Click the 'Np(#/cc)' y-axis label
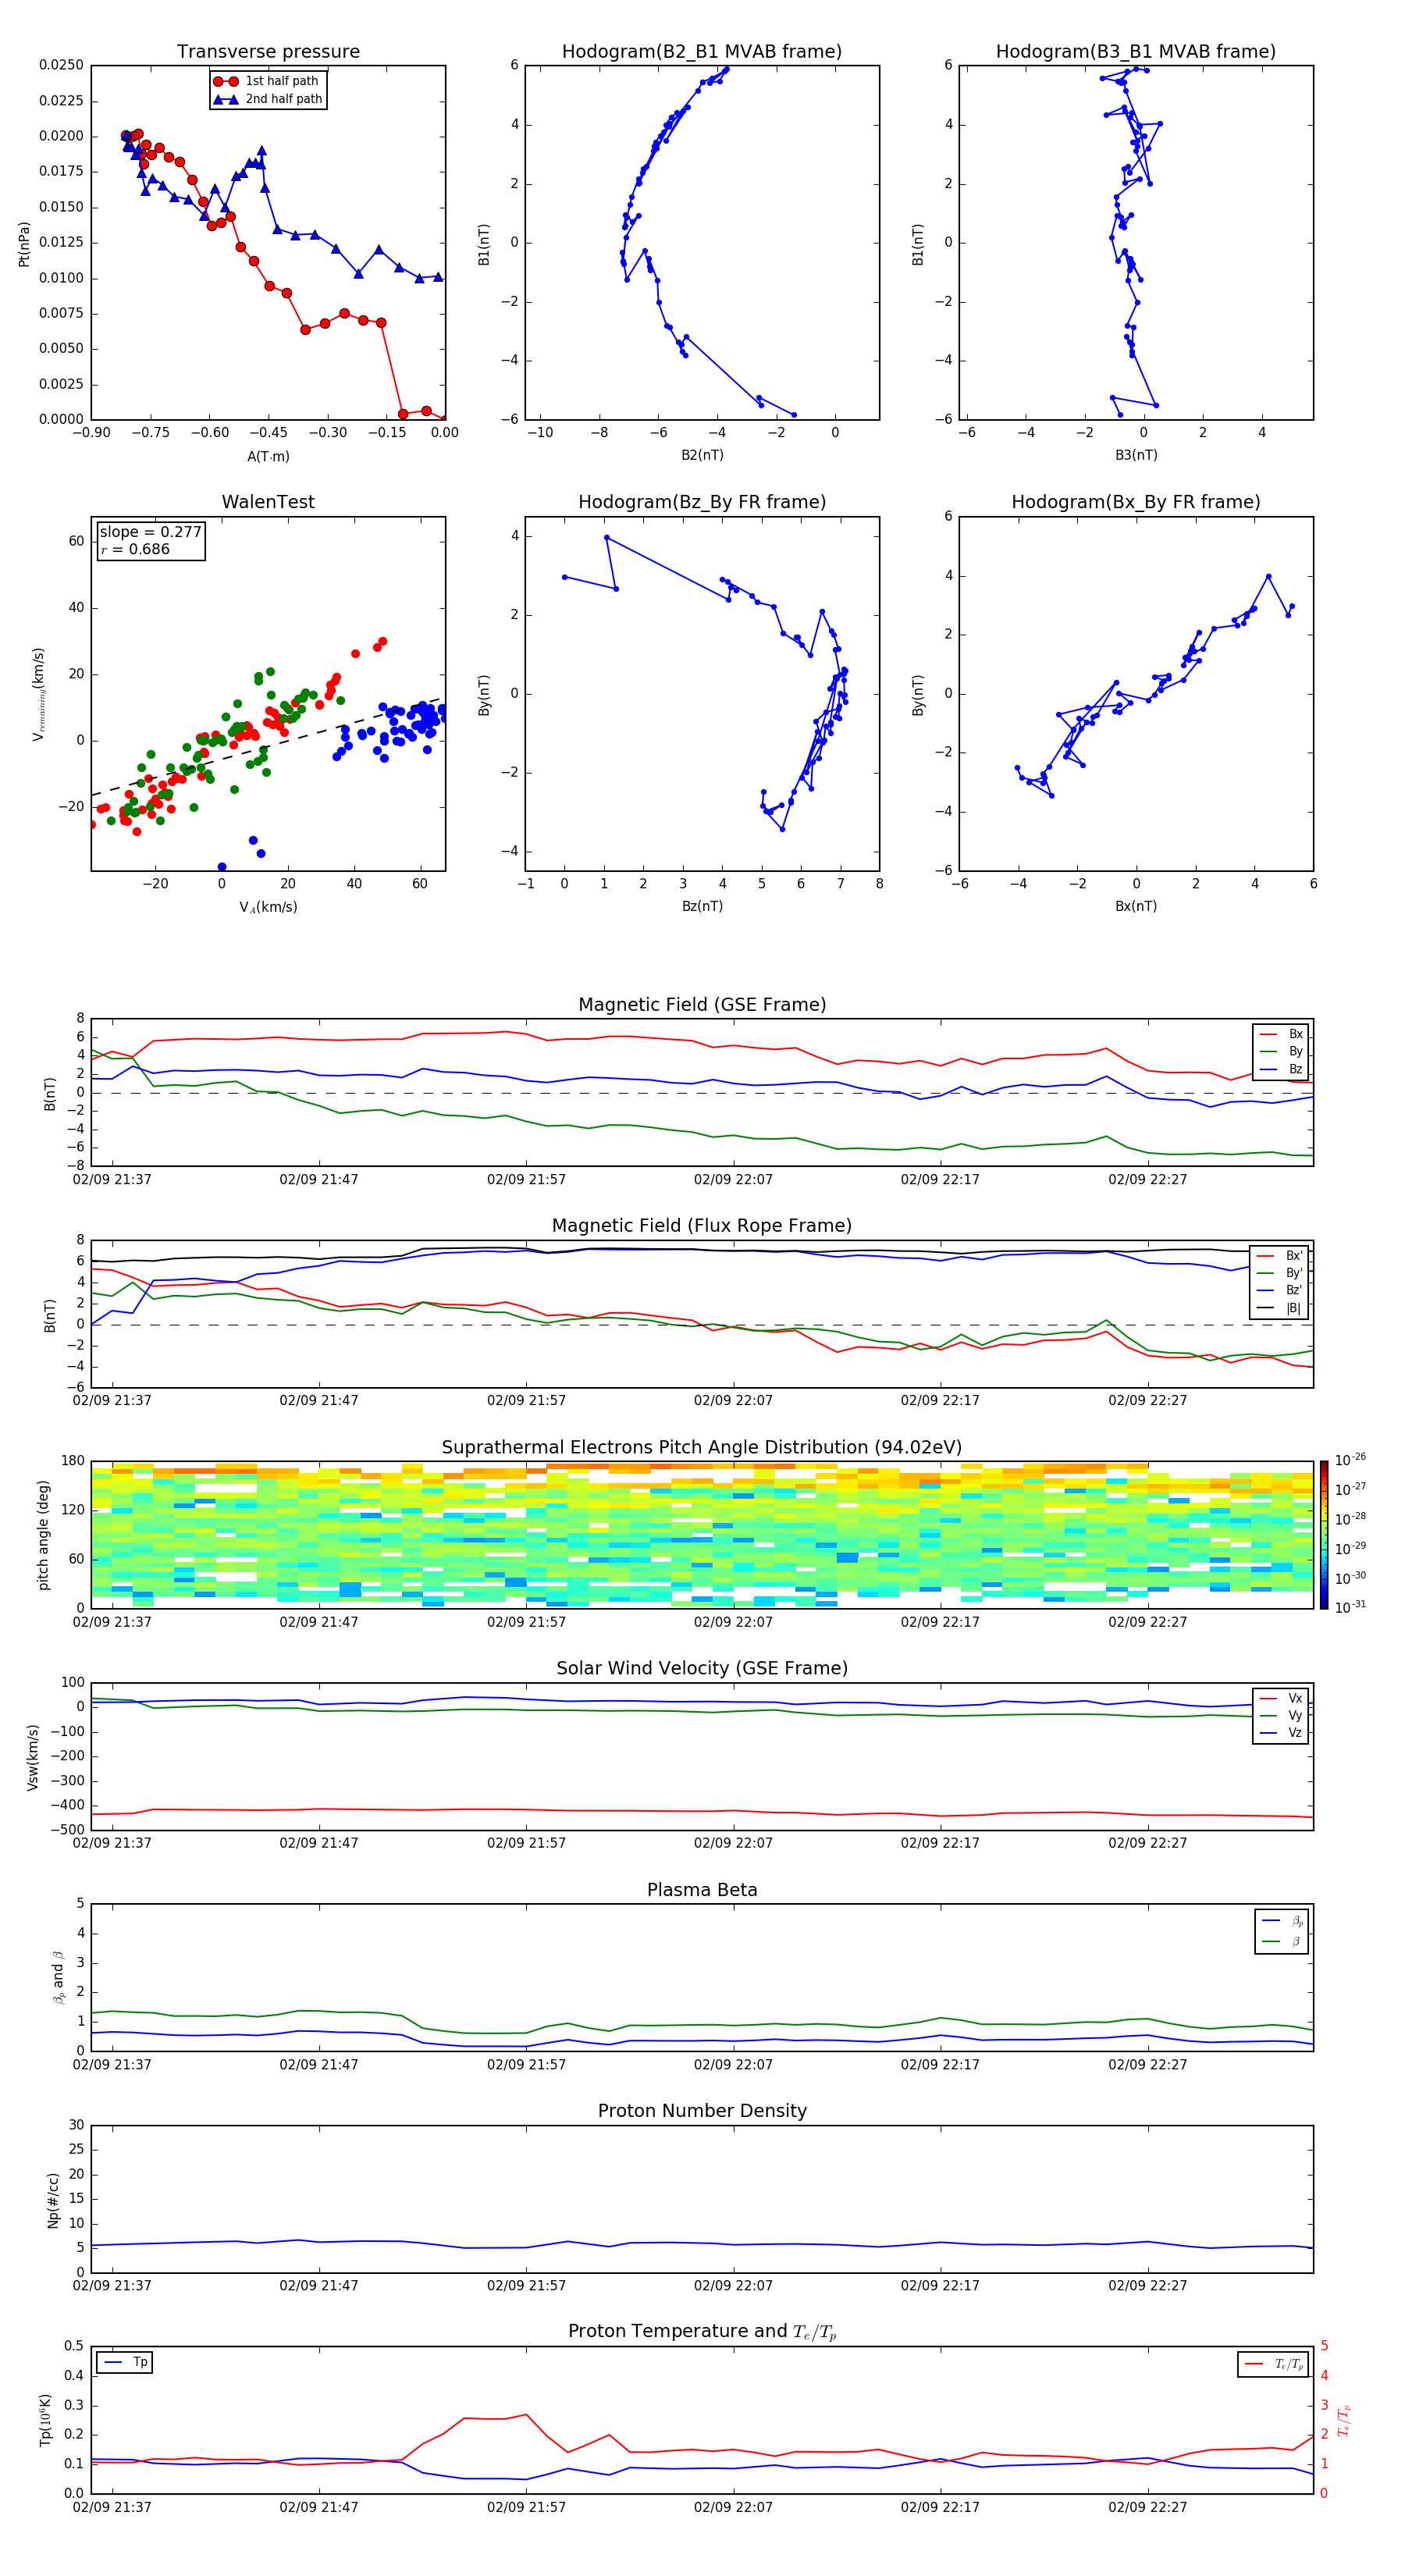The height and width of the screenshot is (2576, 1405). (53, 2199)
